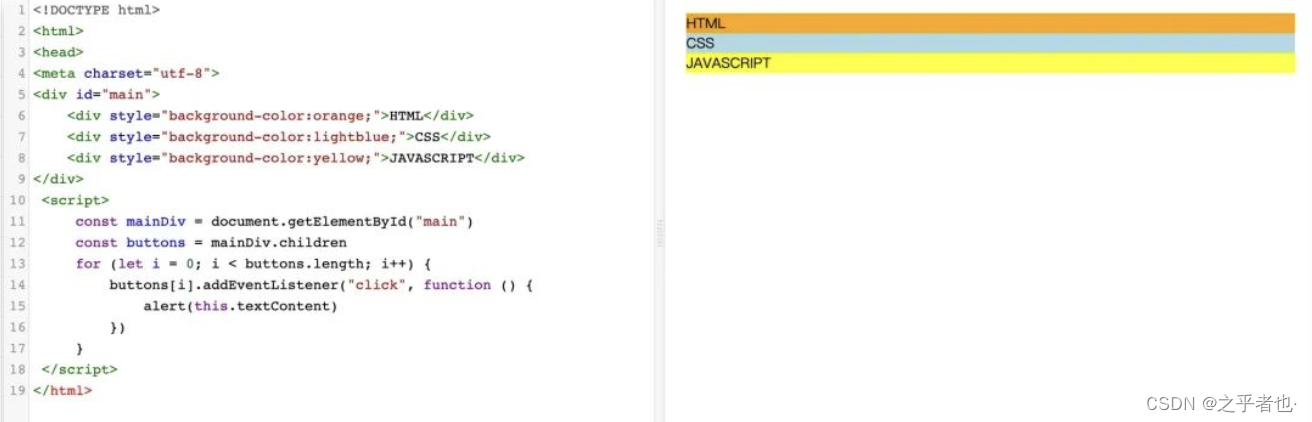Click the <meta charset="utf-8"> line
The image size is (1312, 422).
[x=126, y=73]
